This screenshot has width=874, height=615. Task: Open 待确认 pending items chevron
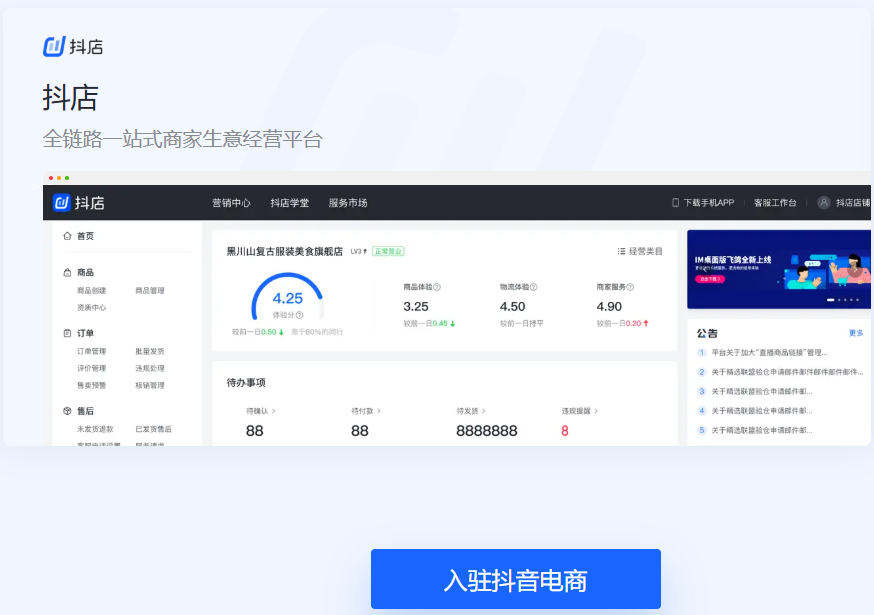click(x=274, y=411)
